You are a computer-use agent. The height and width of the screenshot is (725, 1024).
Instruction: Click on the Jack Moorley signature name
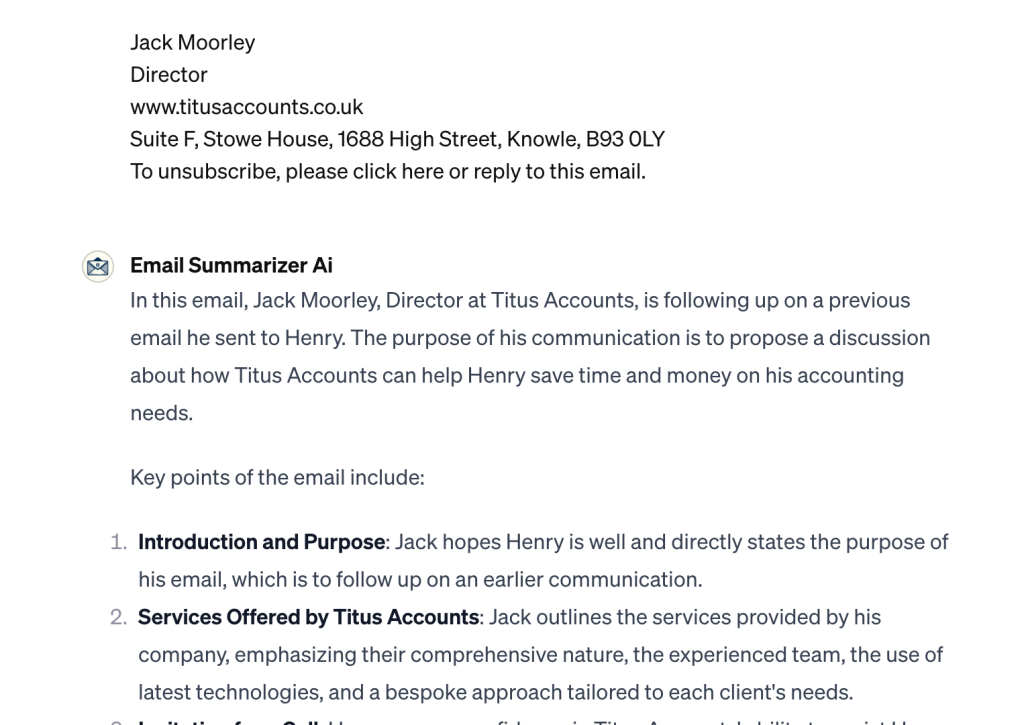(x=193, y=42)
